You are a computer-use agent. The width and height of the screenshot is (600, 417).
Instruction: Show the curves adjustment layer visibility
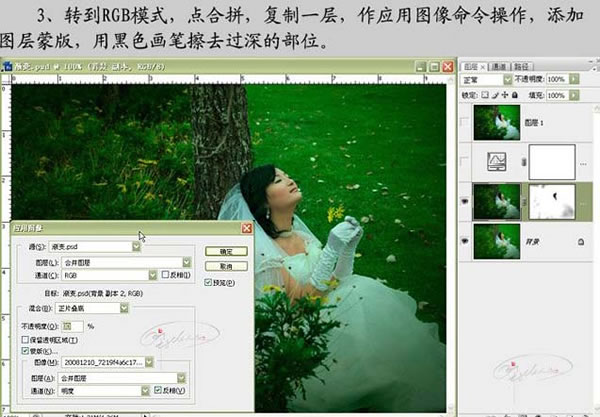coord(465,162)
